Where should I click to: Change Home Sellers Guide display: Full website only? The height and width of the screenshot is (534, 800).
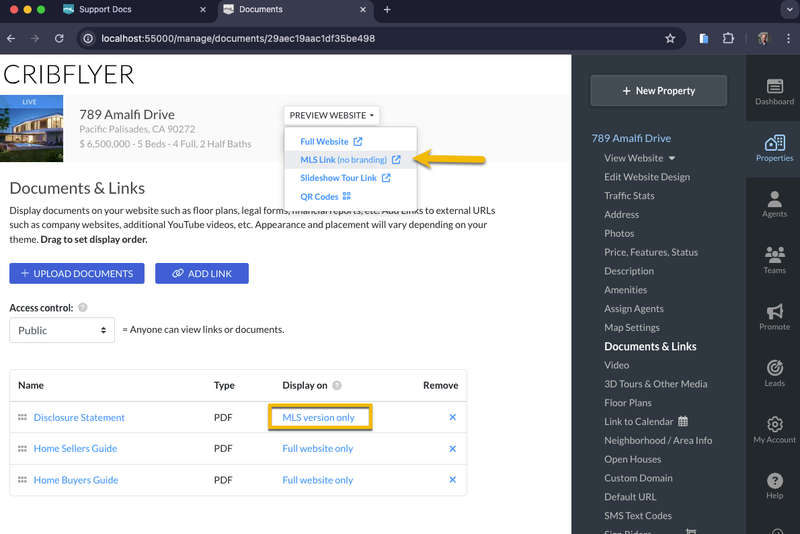(317, 449)
